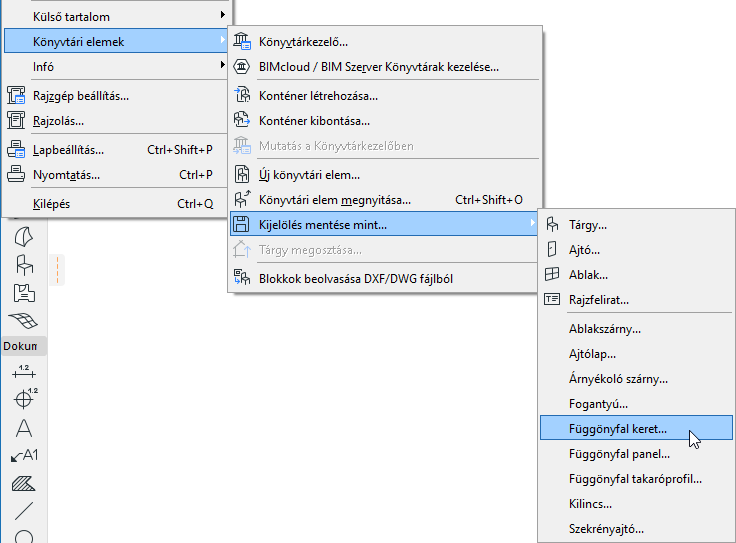Select the Object chair tool in toolbox
Screen dimensions: 736x543
[x=24, y=265]
